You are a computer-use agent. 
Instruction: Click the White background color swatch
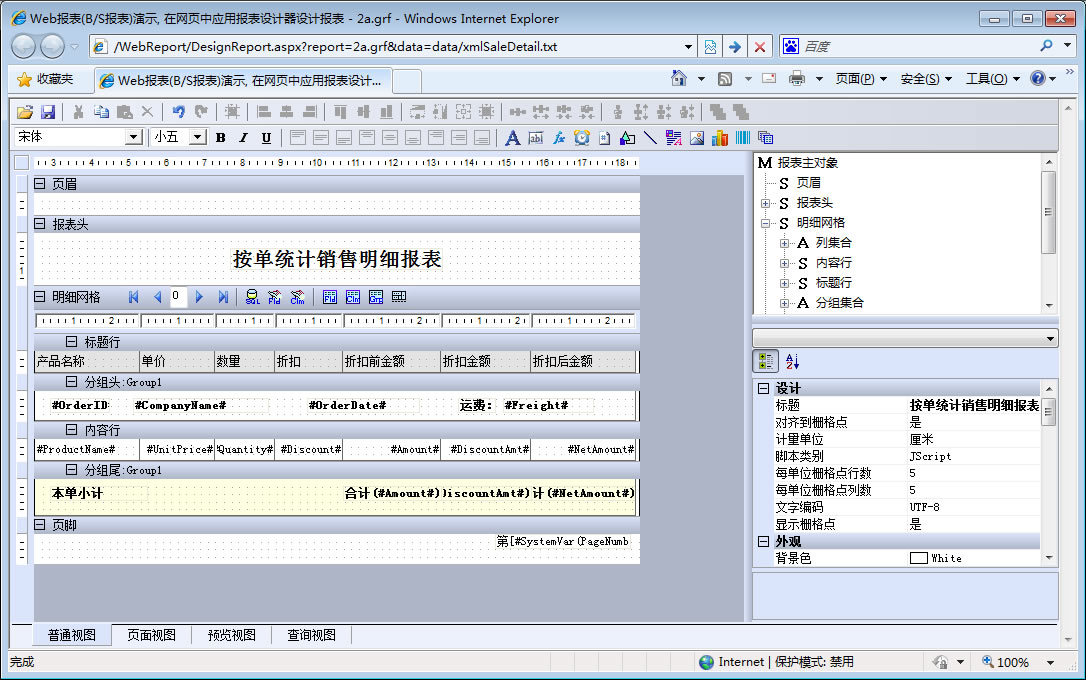click(918, 558)
